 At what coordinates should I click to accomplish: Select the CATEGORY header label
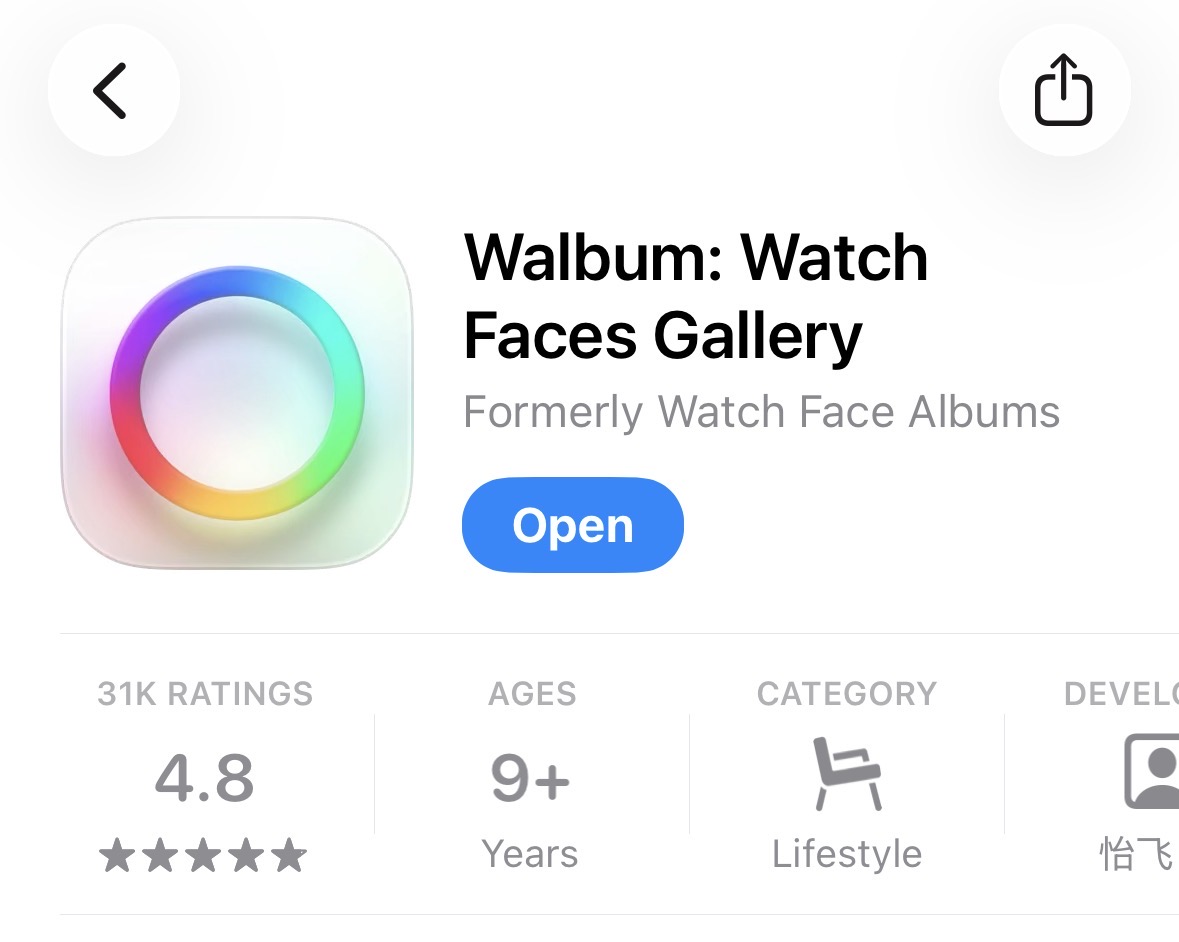[x=847, y=693]
